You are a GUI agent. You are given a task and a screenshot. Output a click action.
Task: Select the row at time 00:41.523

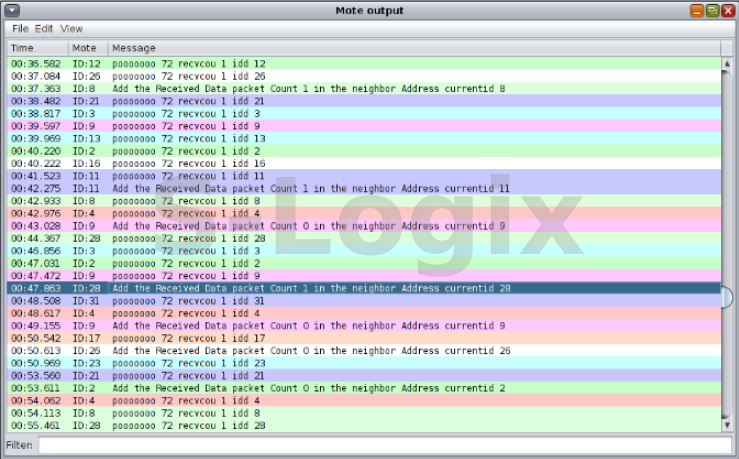click(x=364, y=176)
